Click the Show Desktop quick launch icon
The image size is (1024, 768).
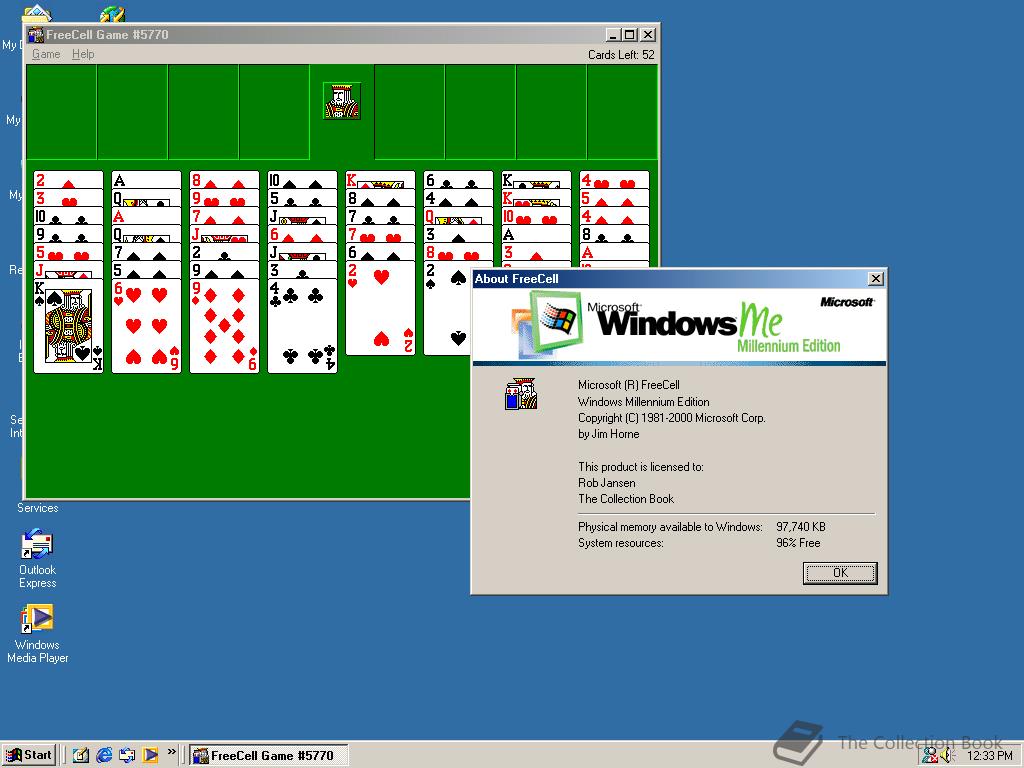click(80, 755)
